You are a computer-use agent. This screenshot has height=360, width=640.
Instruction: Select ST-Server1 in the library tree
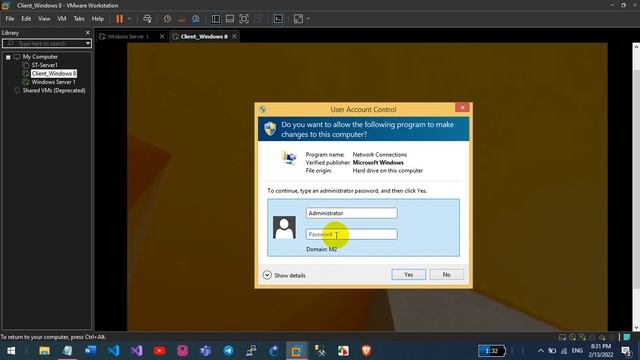[44, 65]
